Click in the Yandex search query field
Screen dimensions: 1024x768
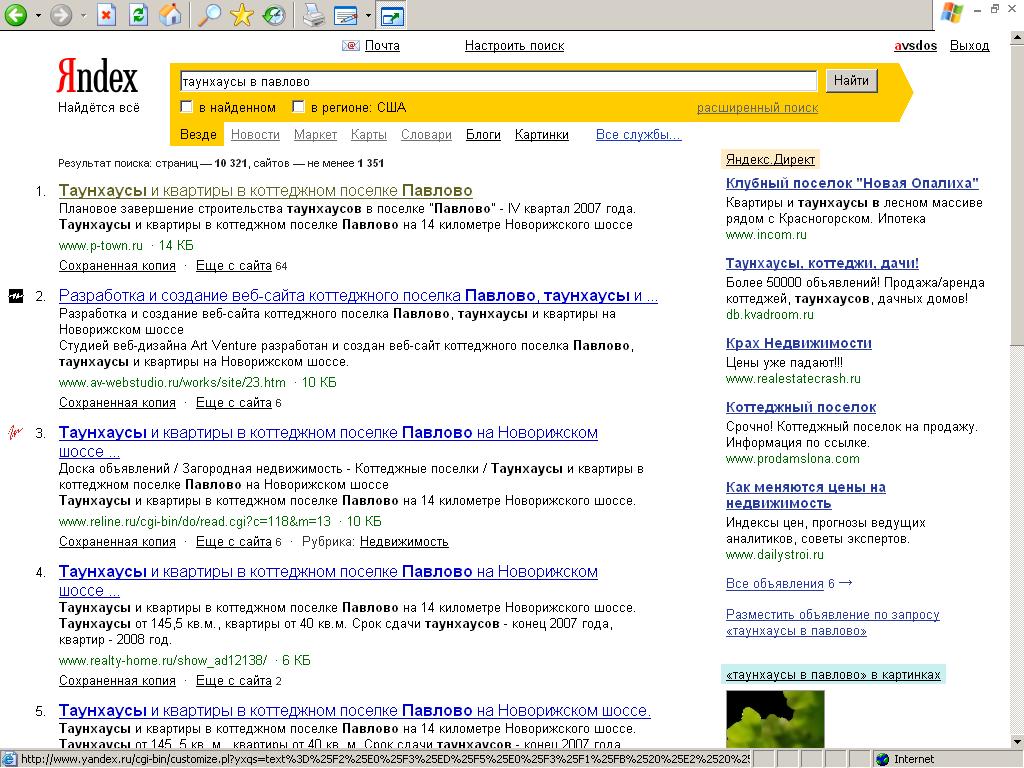pos(497,82)
